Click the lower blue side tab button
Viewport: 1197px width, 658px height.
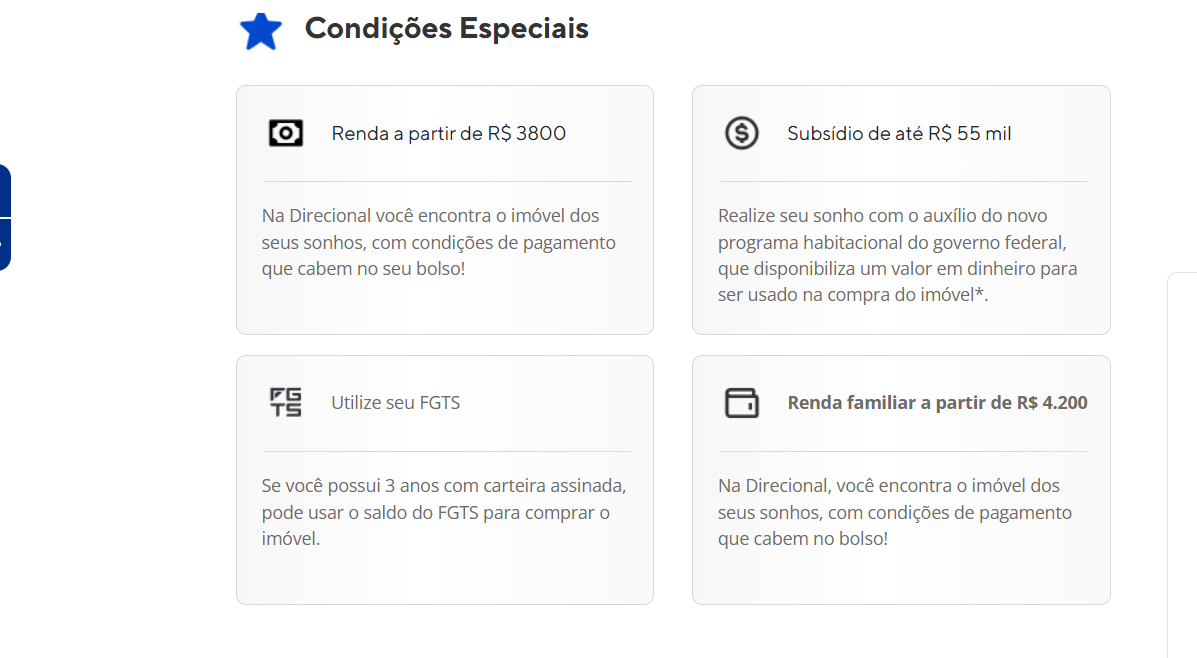5,245
